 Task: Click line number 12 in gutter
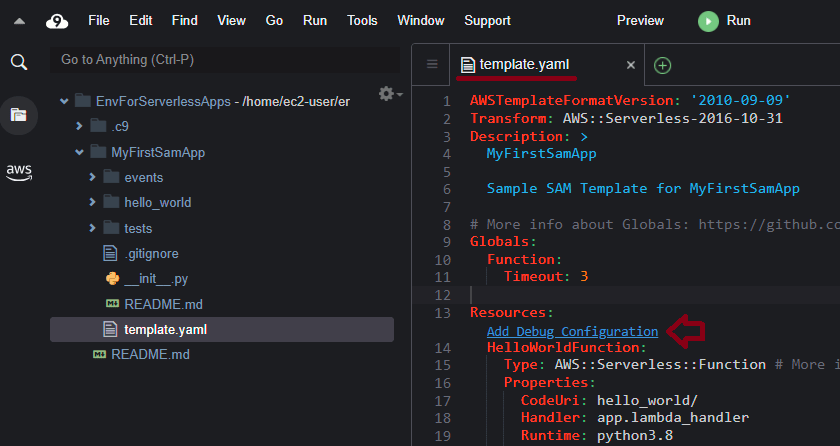tap(442, 295)
